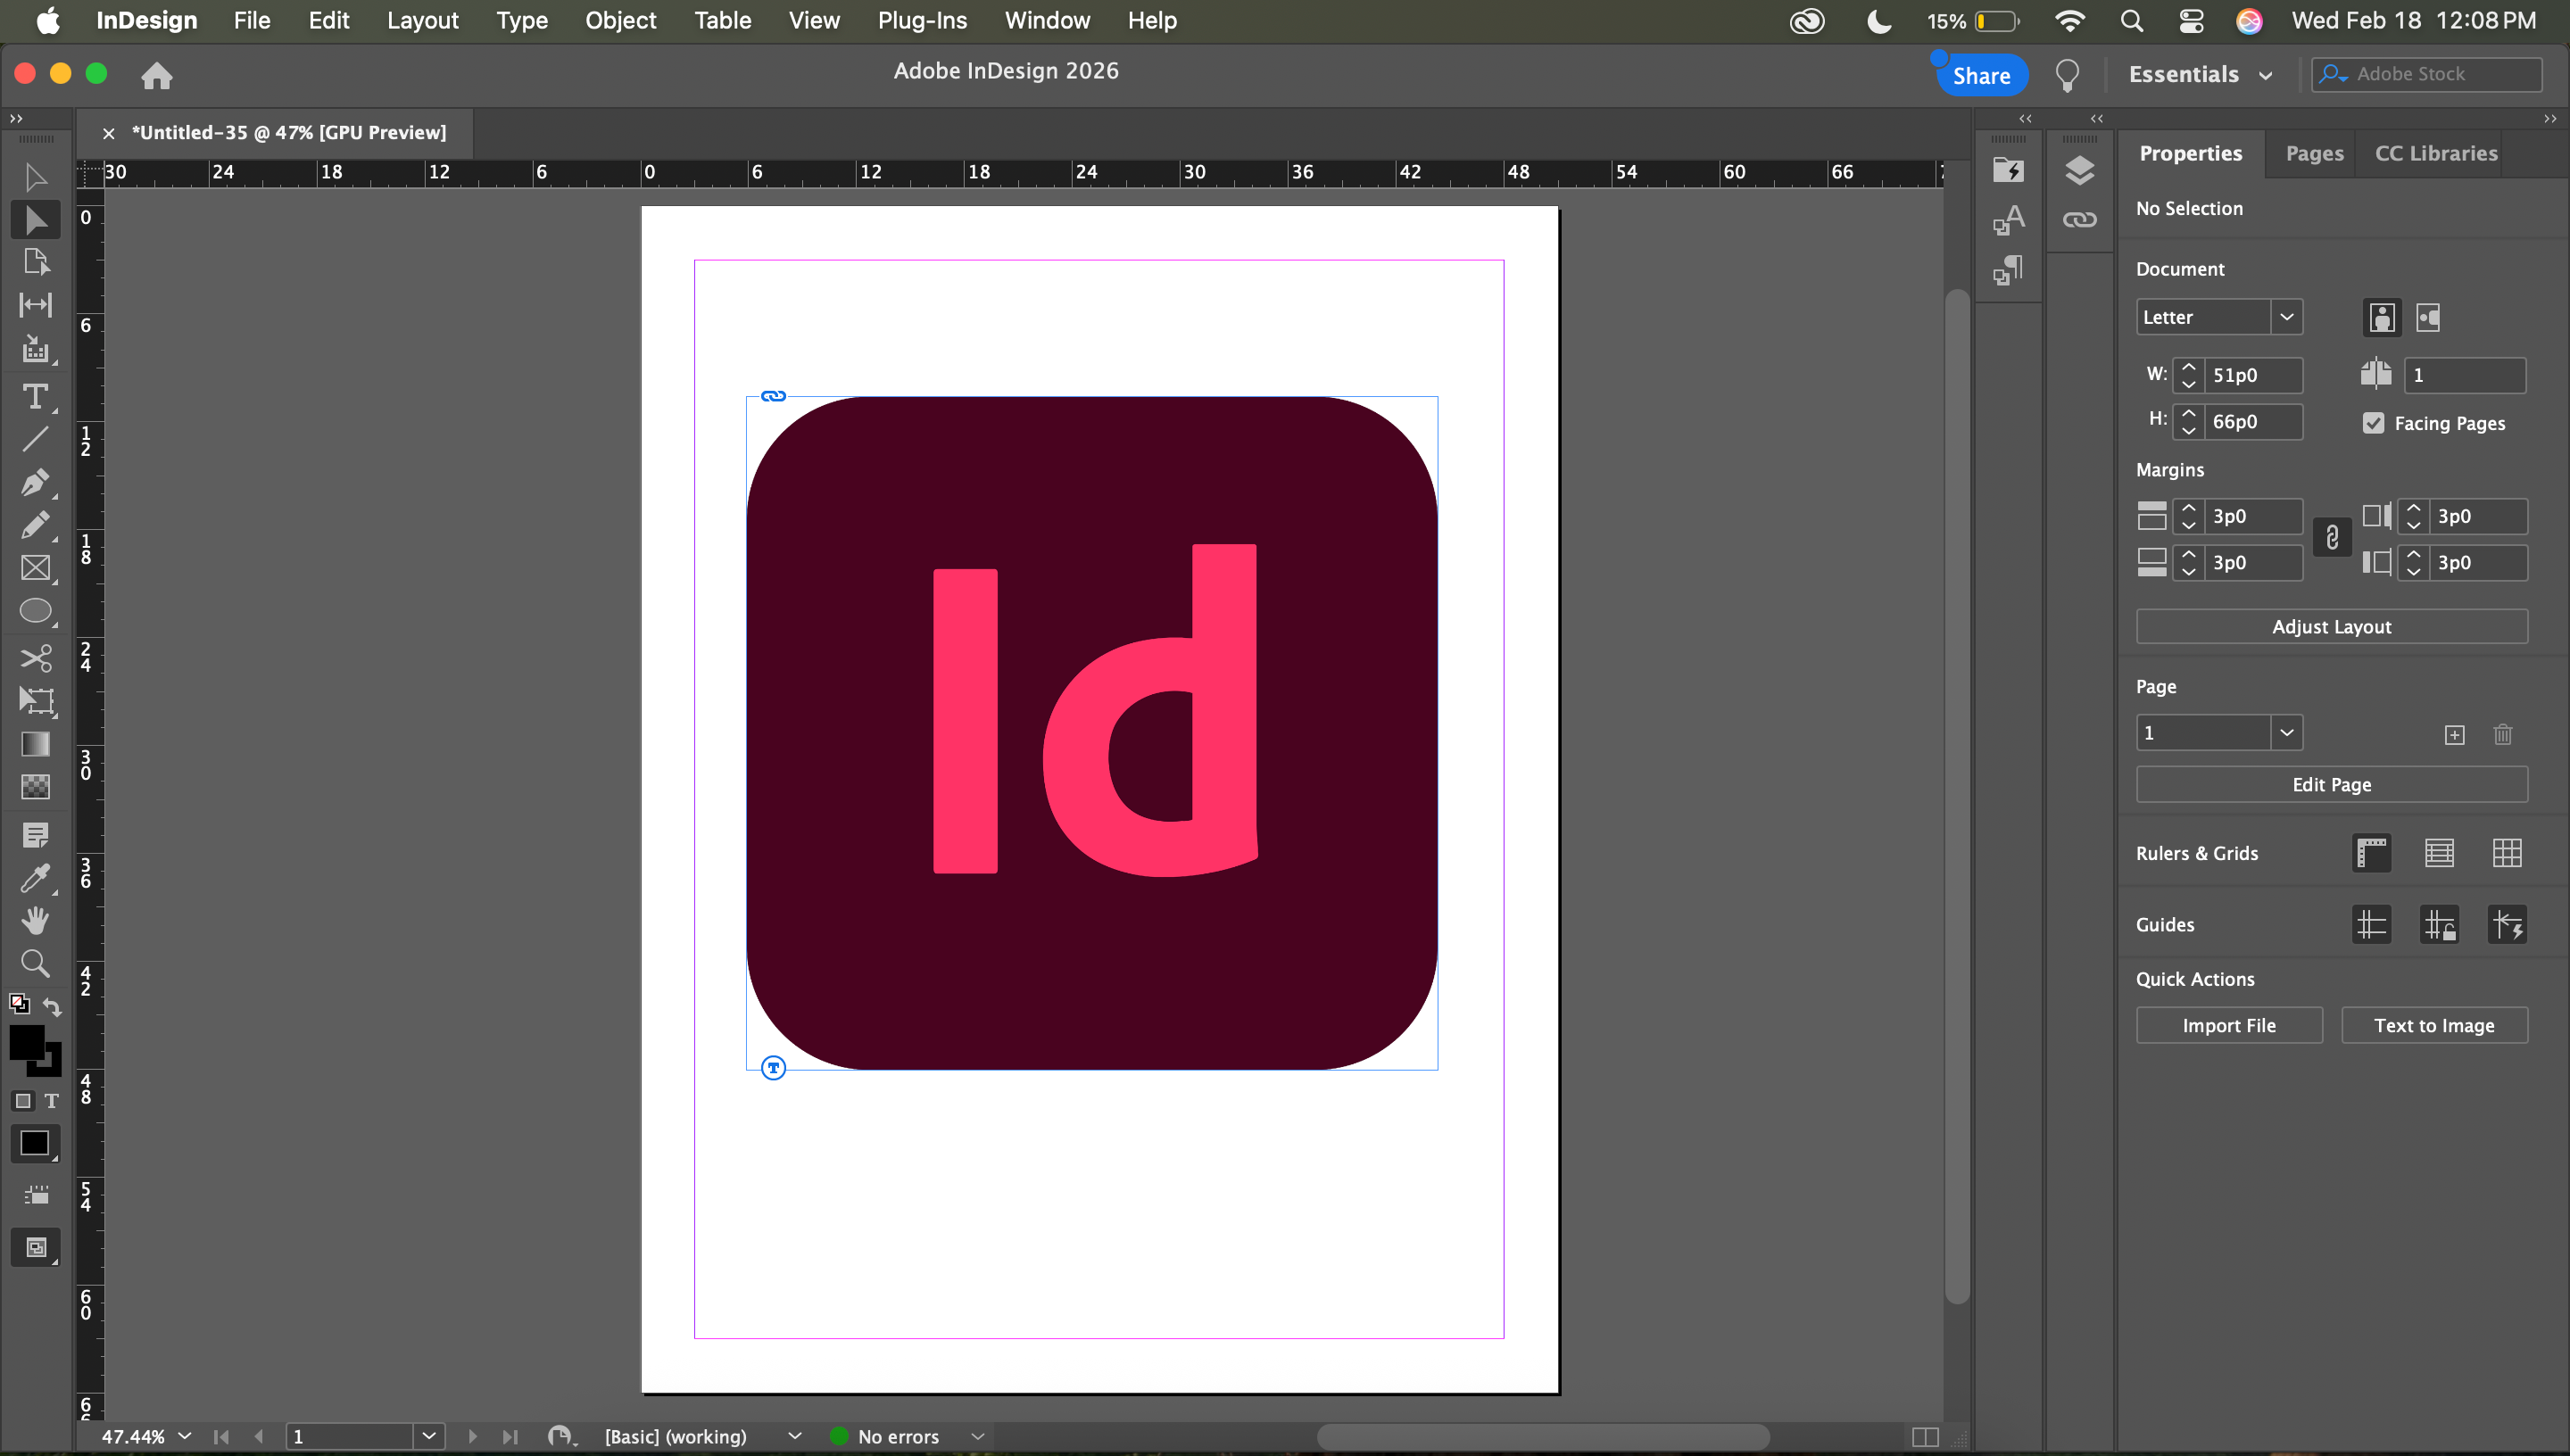Select the Rectangle Frame tool

tap(35, 568)
